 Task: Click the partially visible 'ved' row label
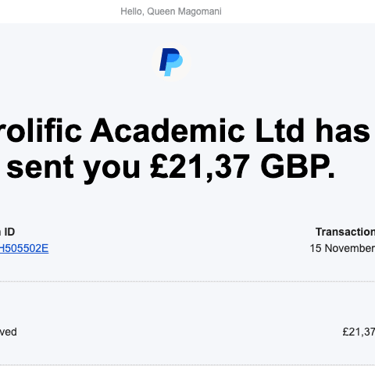coord(8,332)
